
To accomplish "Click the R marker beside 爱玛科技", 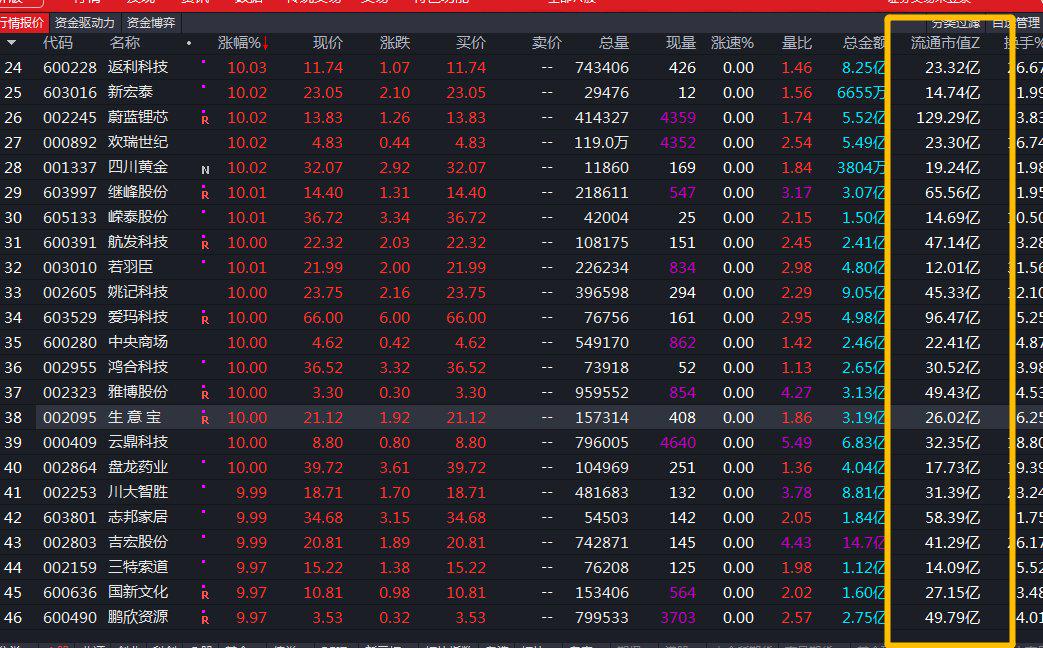I will point(205,320).
